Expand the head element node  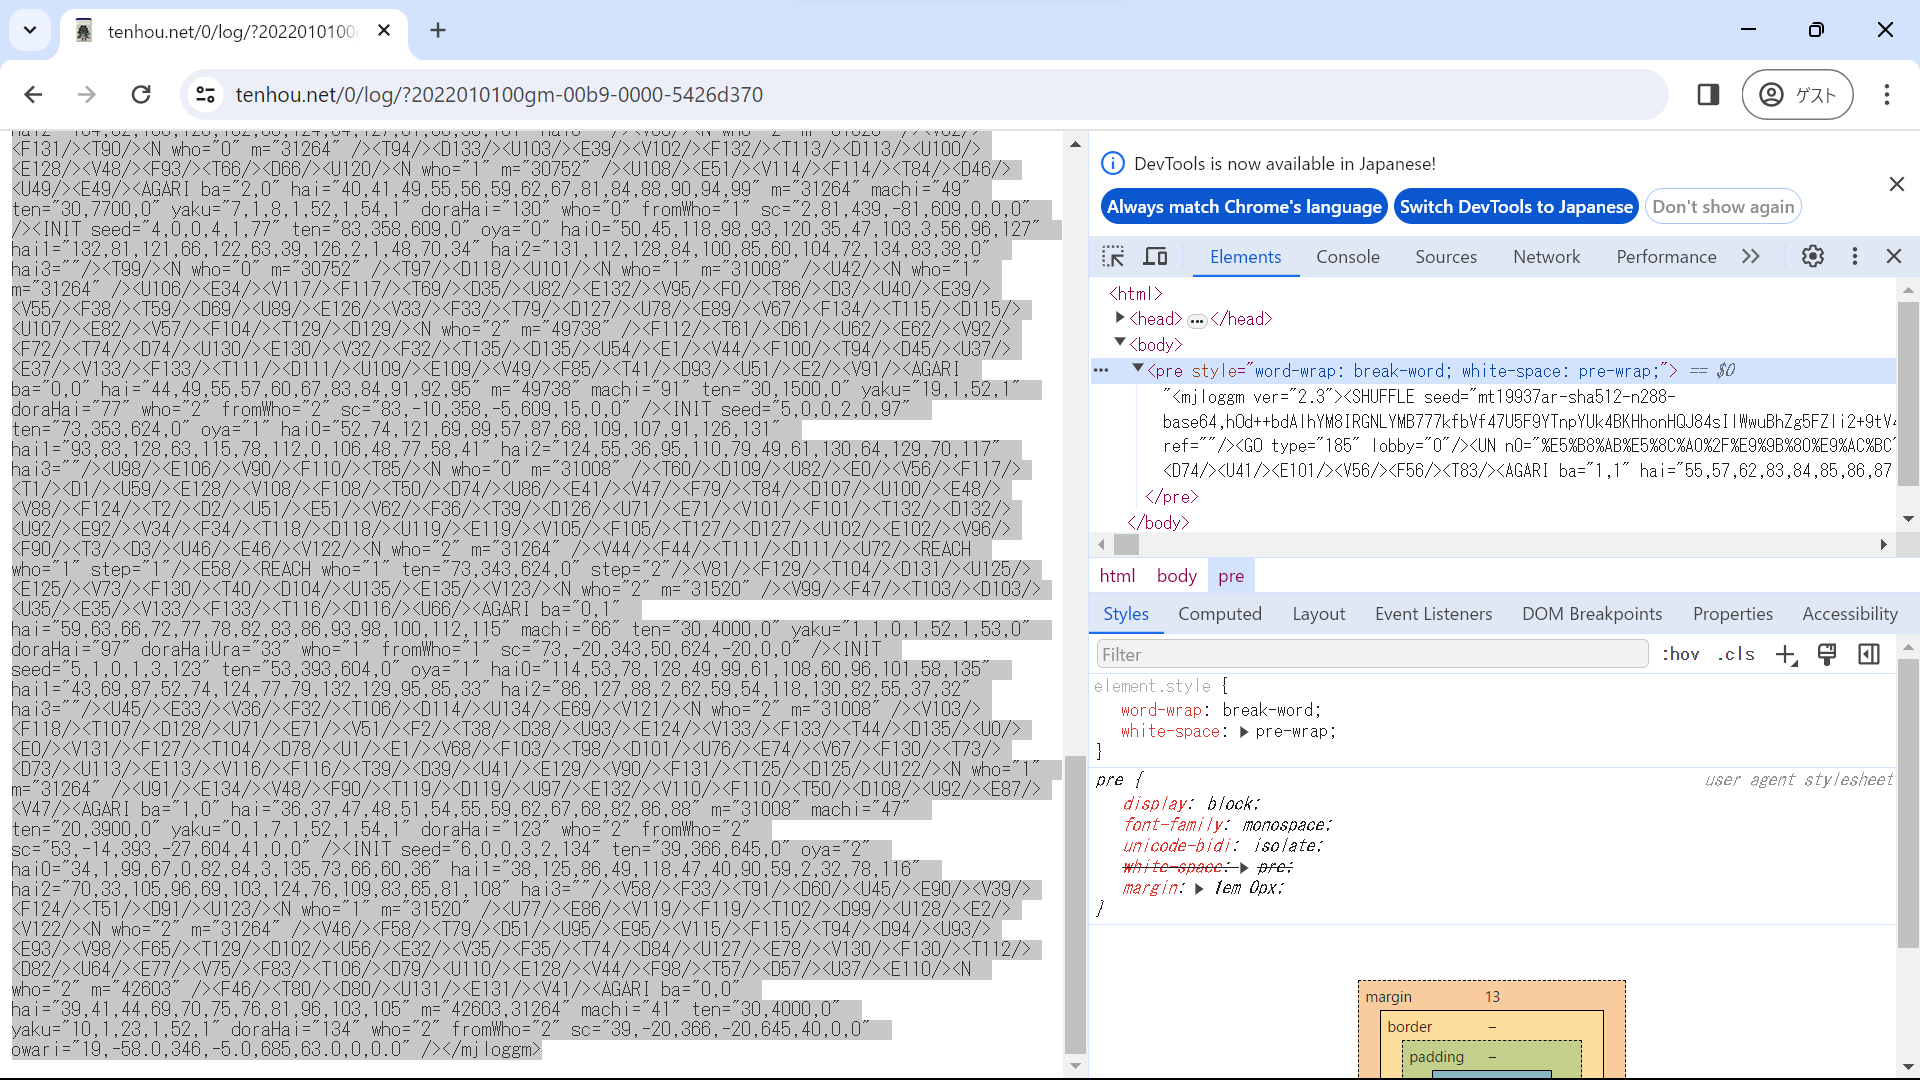(1120, 318)
